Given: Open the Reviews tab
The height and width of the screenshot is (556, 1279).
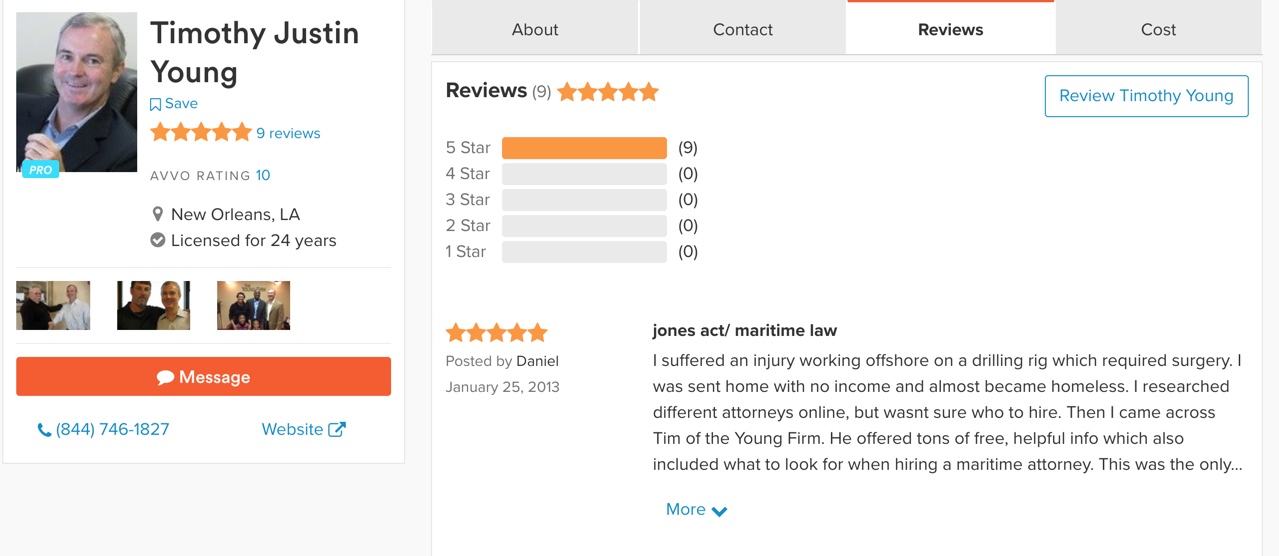Looking at the screenshot, I should point(950,29).
